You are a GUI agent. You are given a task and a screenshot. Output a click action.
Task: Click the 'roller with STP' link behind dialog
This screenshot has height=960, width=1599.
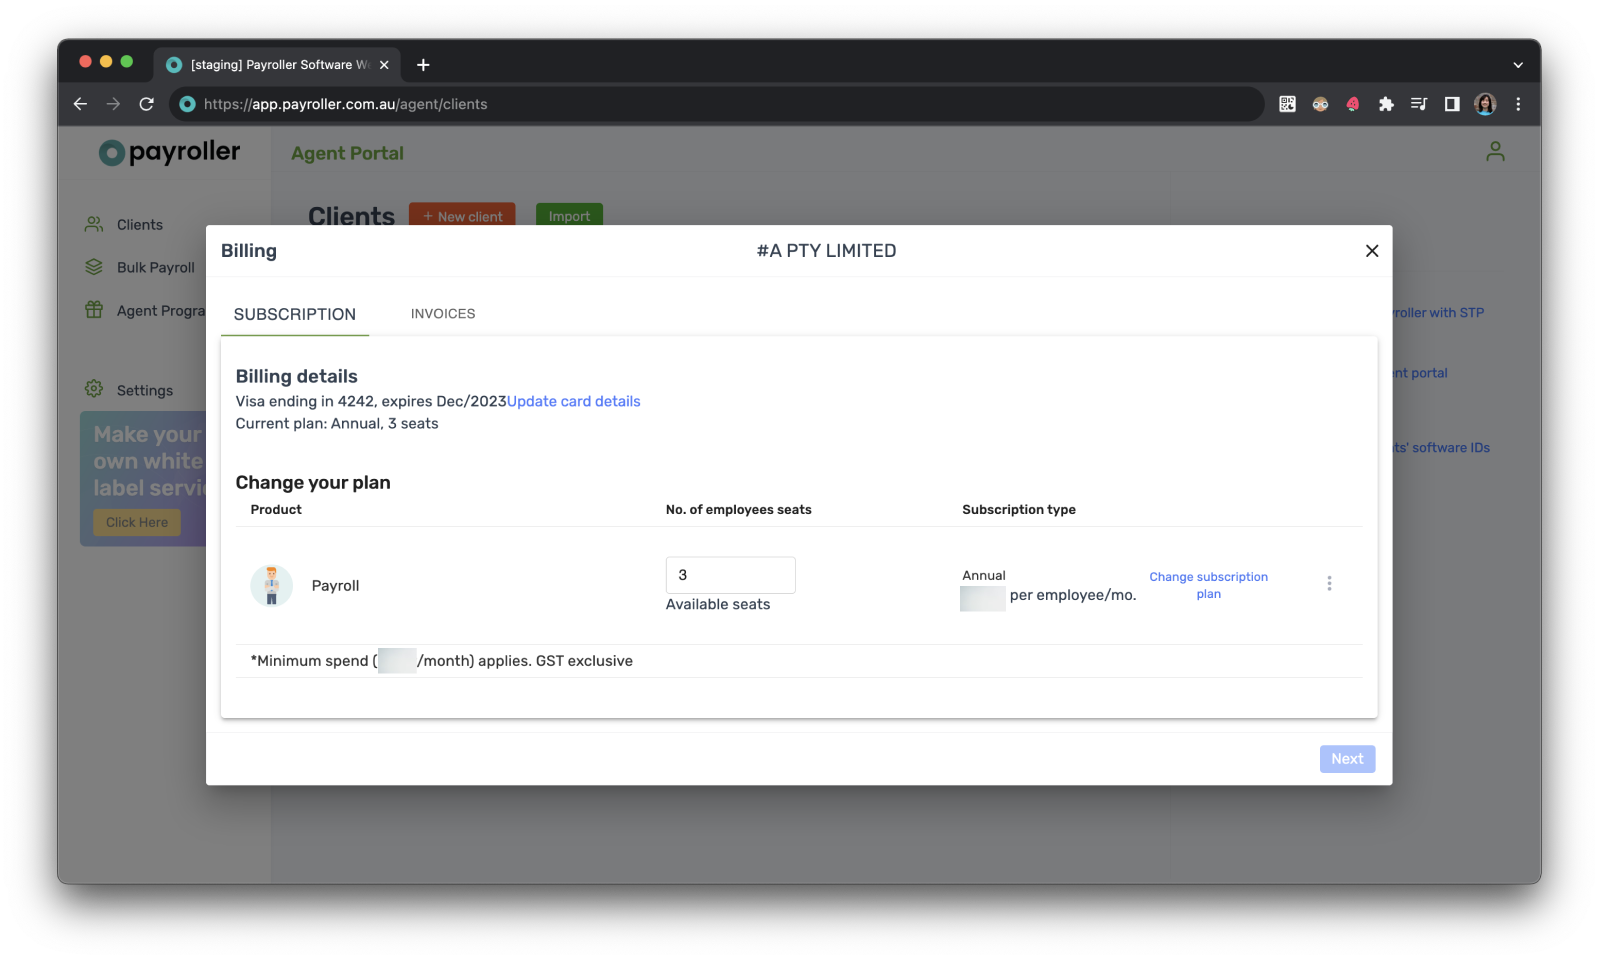coord(1438,313)
